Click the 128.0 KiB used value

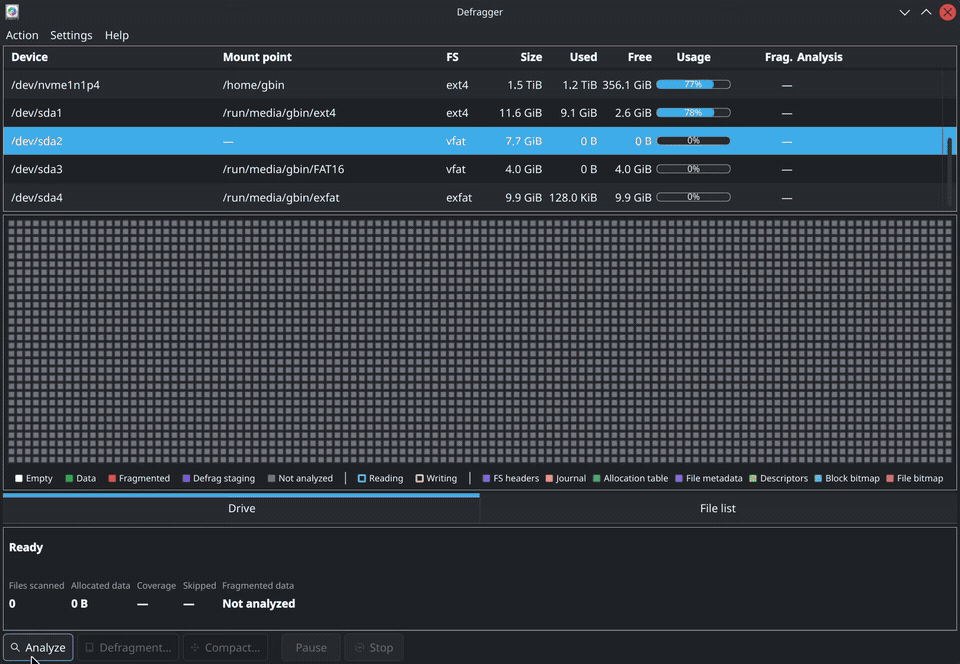point(572,198)
